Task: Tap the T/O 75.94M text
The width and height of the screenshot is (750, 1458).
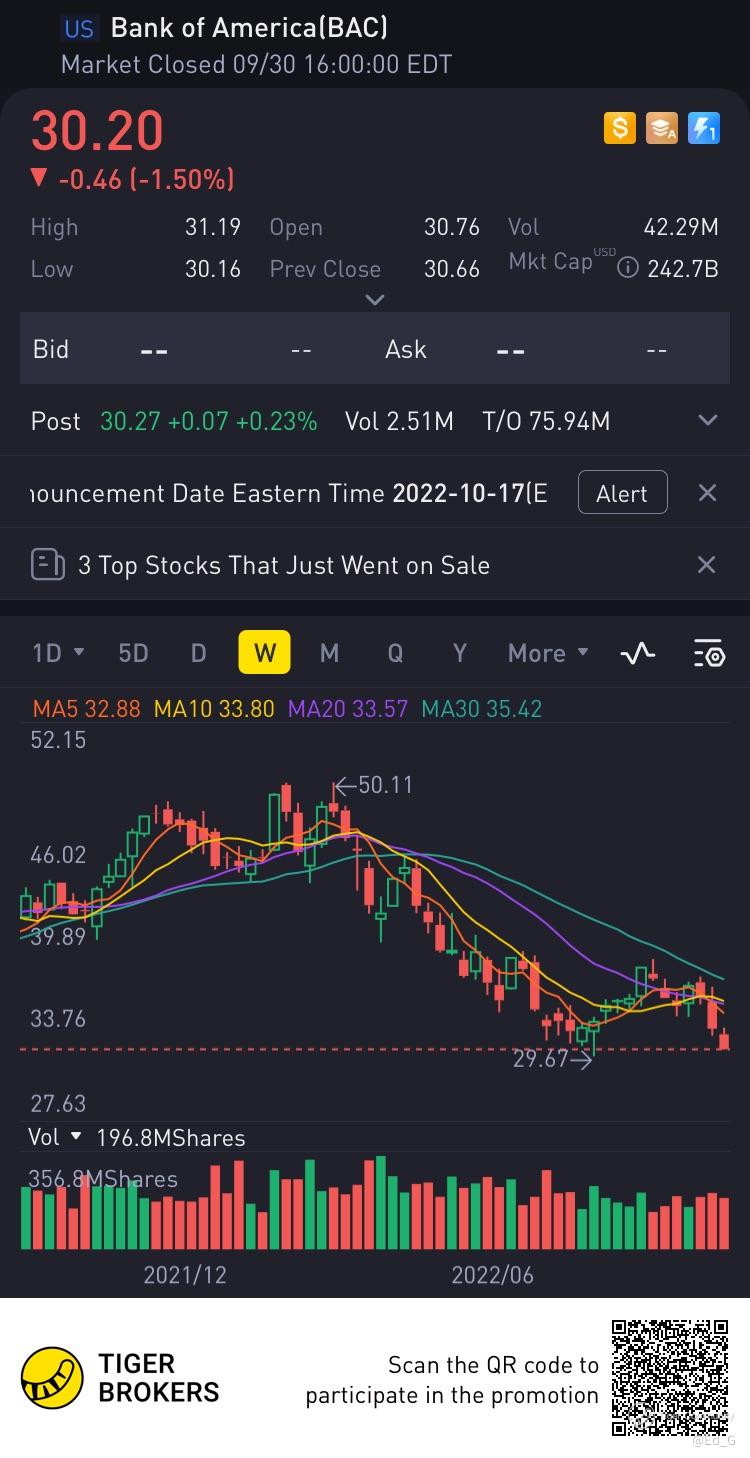Action: [546, 421]
